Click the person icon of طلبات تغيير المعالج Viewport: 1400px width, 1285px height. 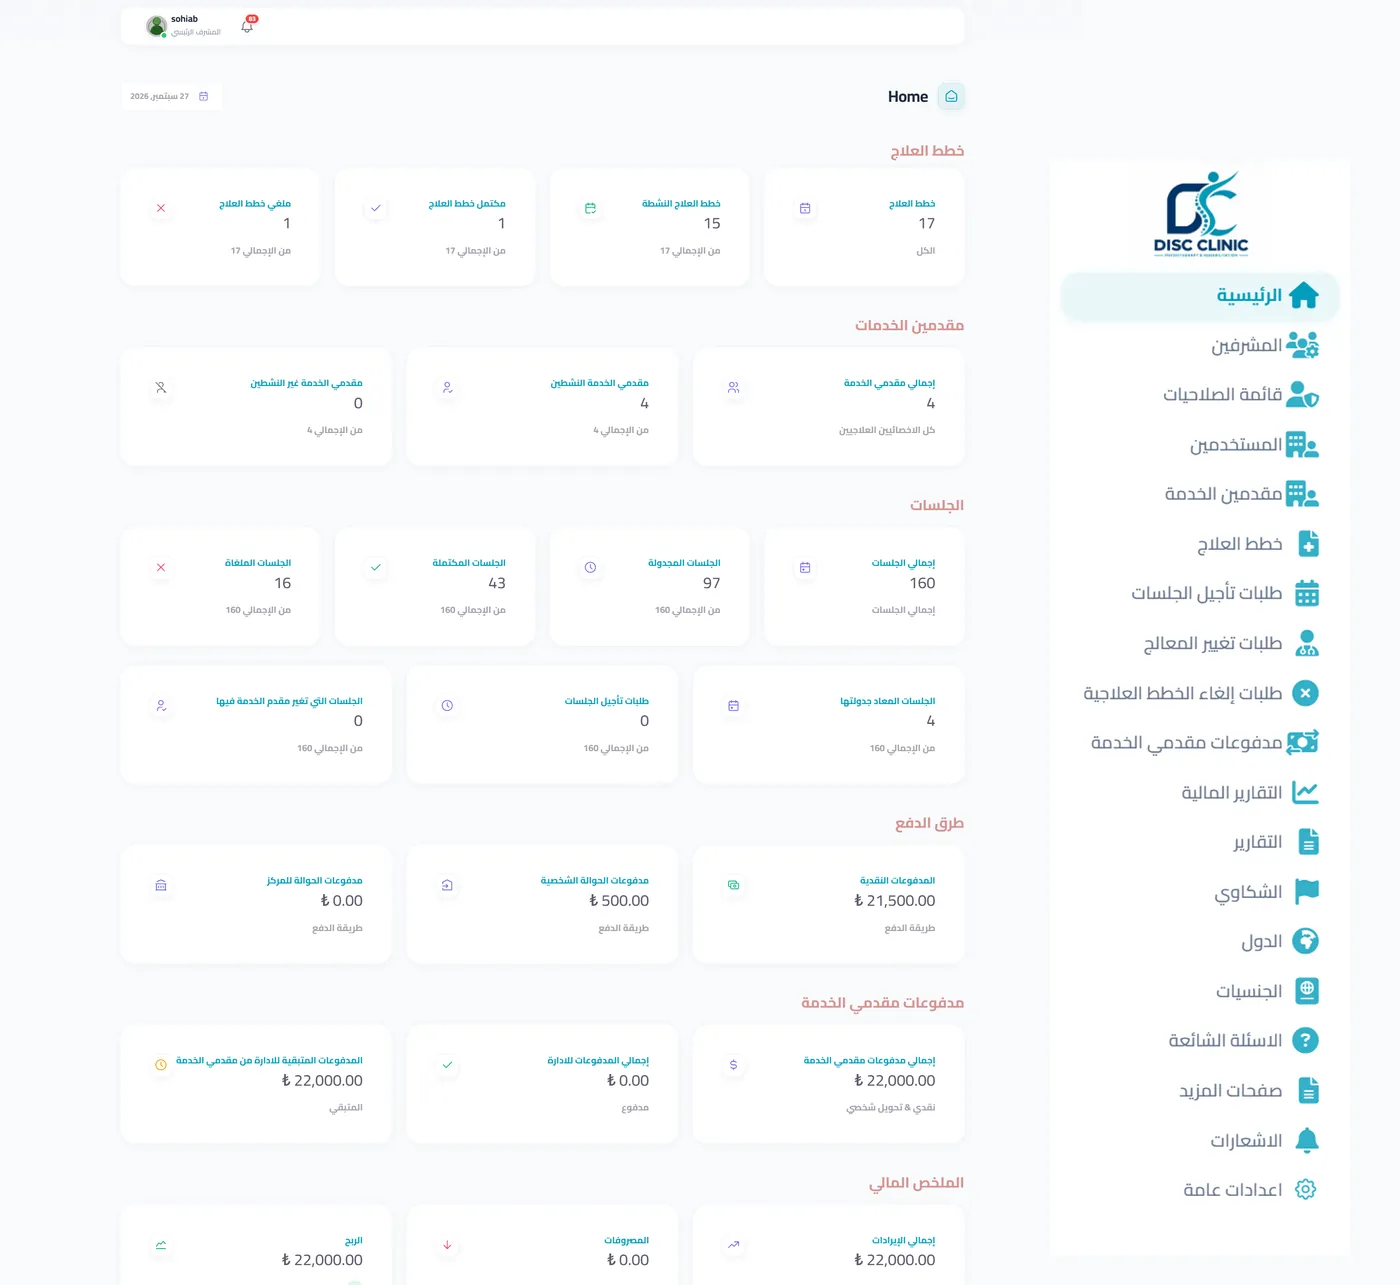pos(1307,643)
